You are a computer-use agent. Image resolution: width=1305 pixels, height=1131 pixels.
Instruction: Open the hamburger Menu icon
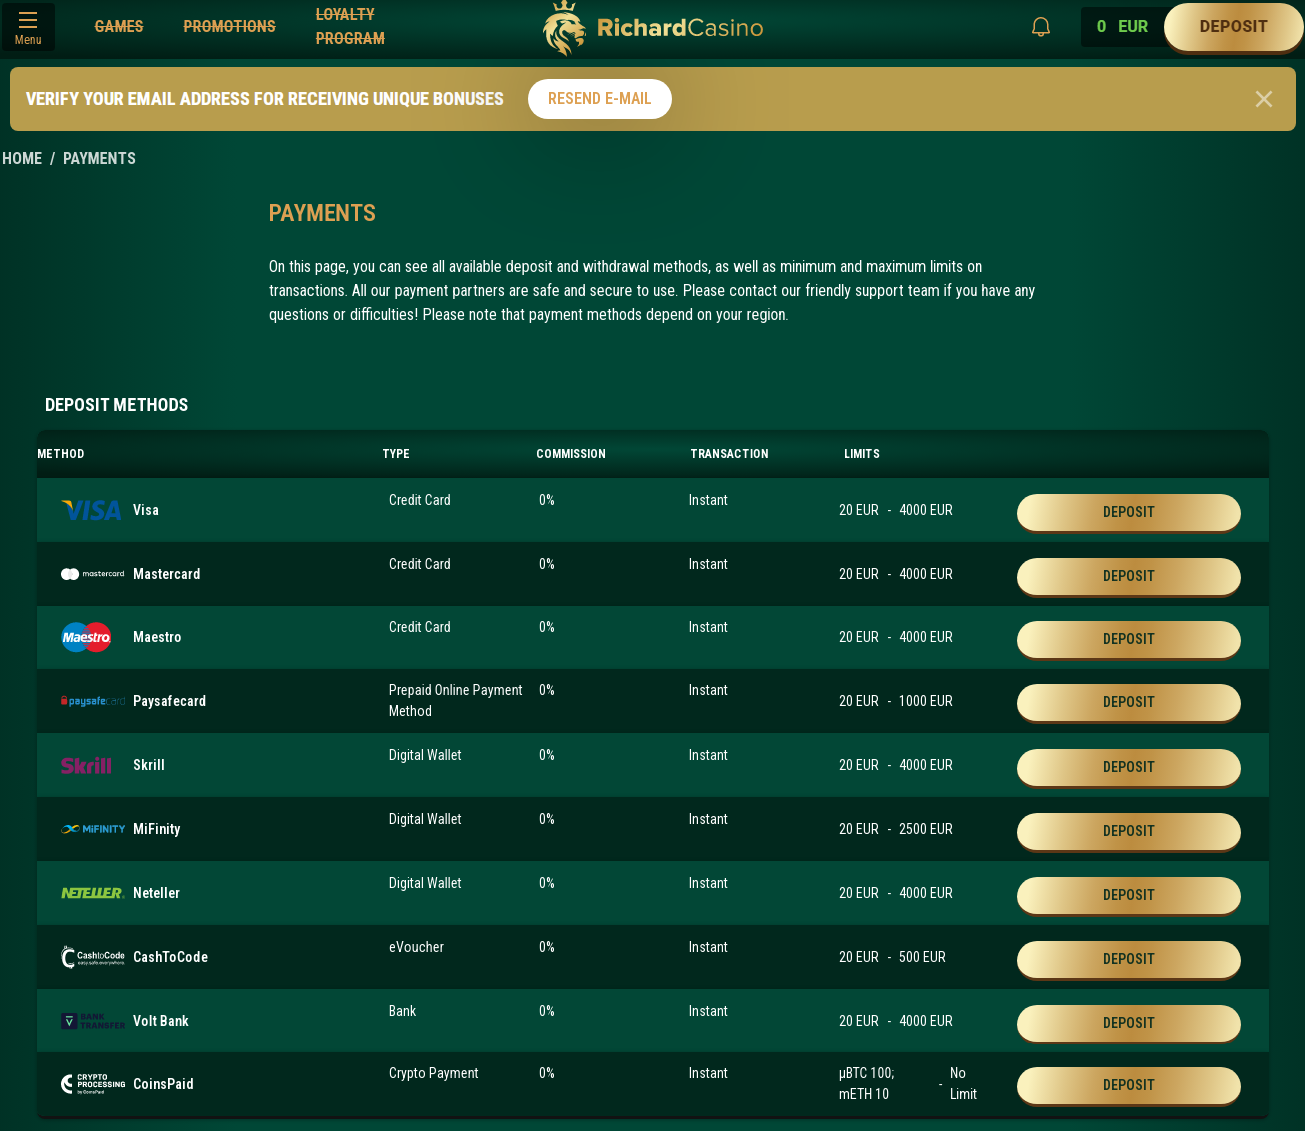pos(28,27)
